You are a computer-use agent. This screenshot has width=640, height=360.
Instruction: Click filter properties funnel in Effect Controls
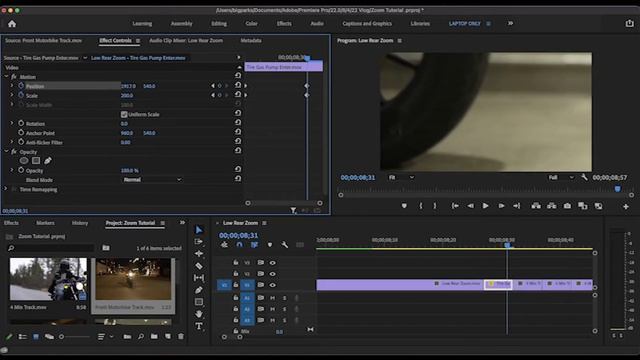(x=293, y=210)
